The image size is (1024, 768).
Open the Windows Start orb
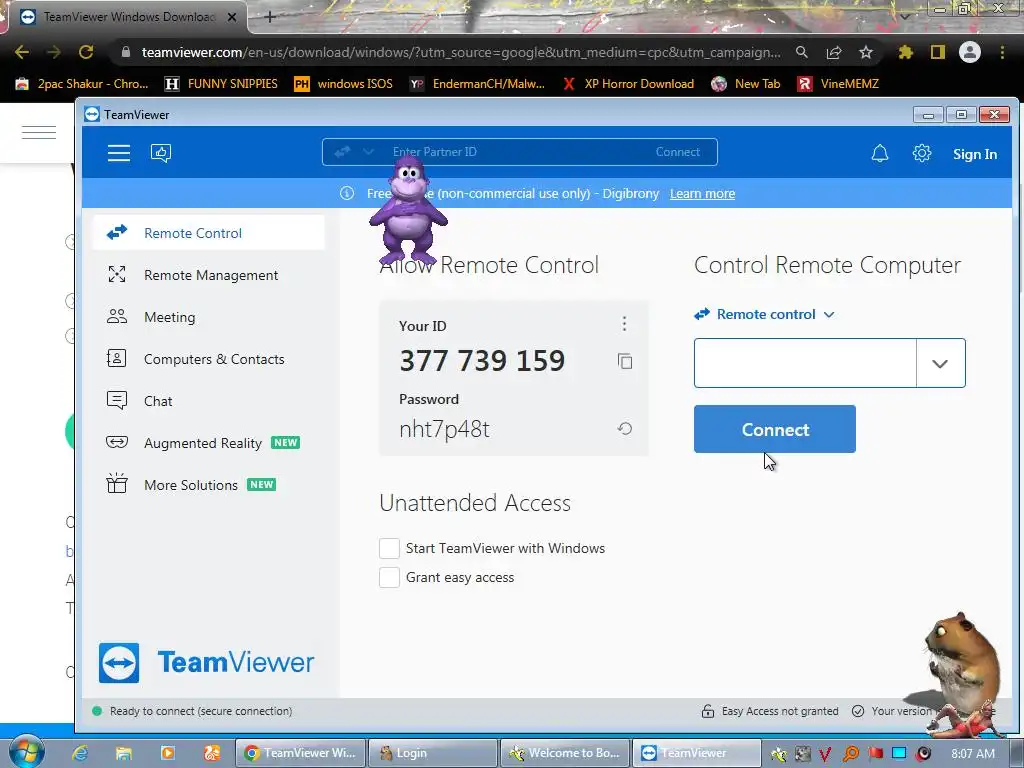point(26,752)
